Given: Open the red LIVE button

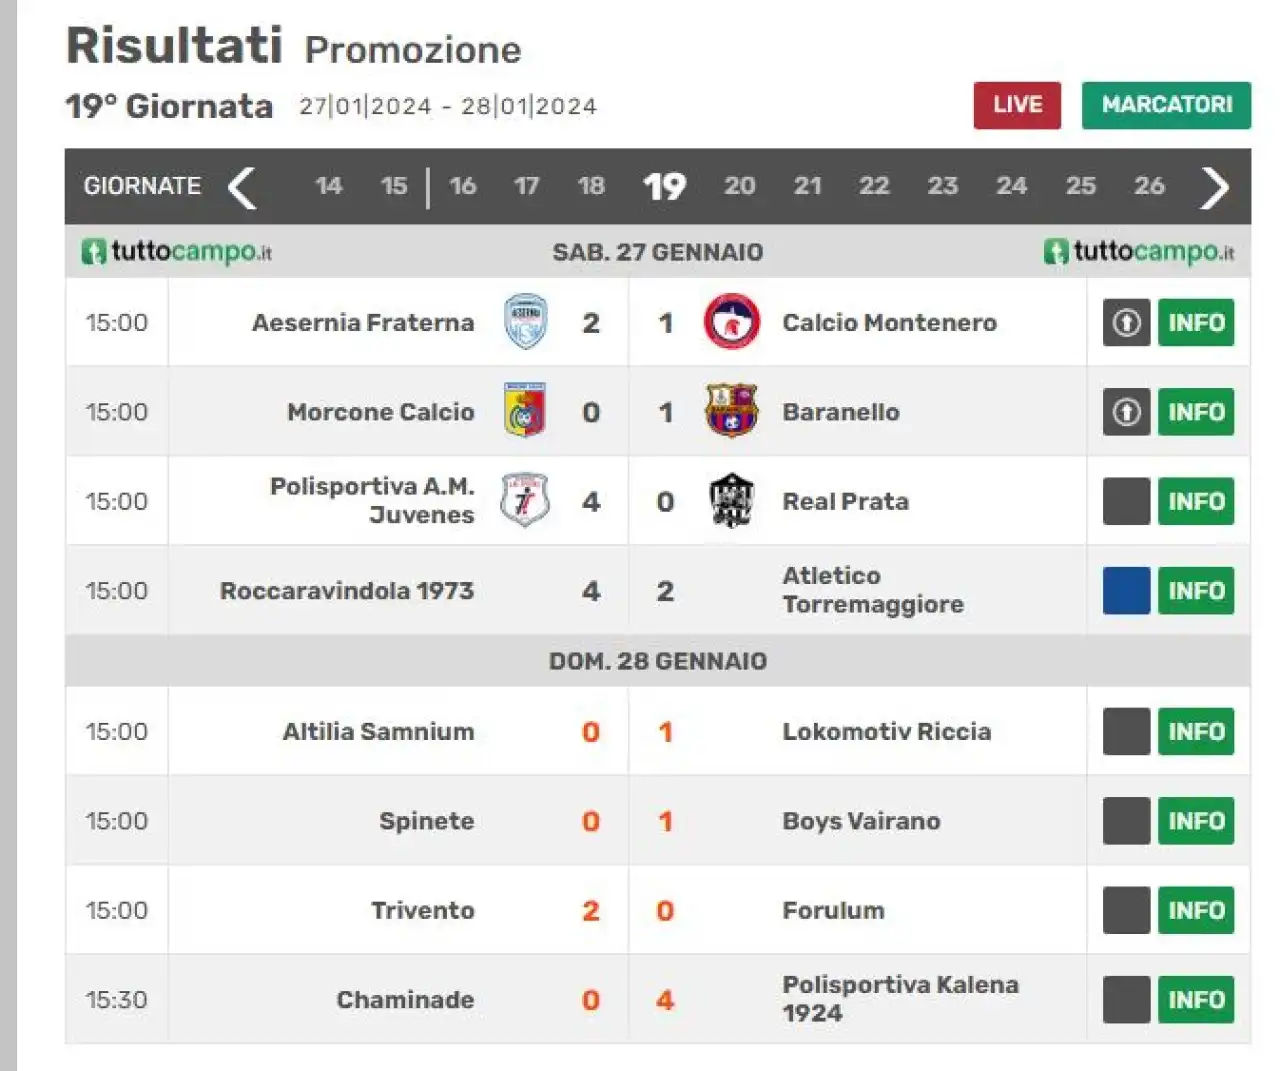Looking at the screenshot, I should pos(1017,105).
